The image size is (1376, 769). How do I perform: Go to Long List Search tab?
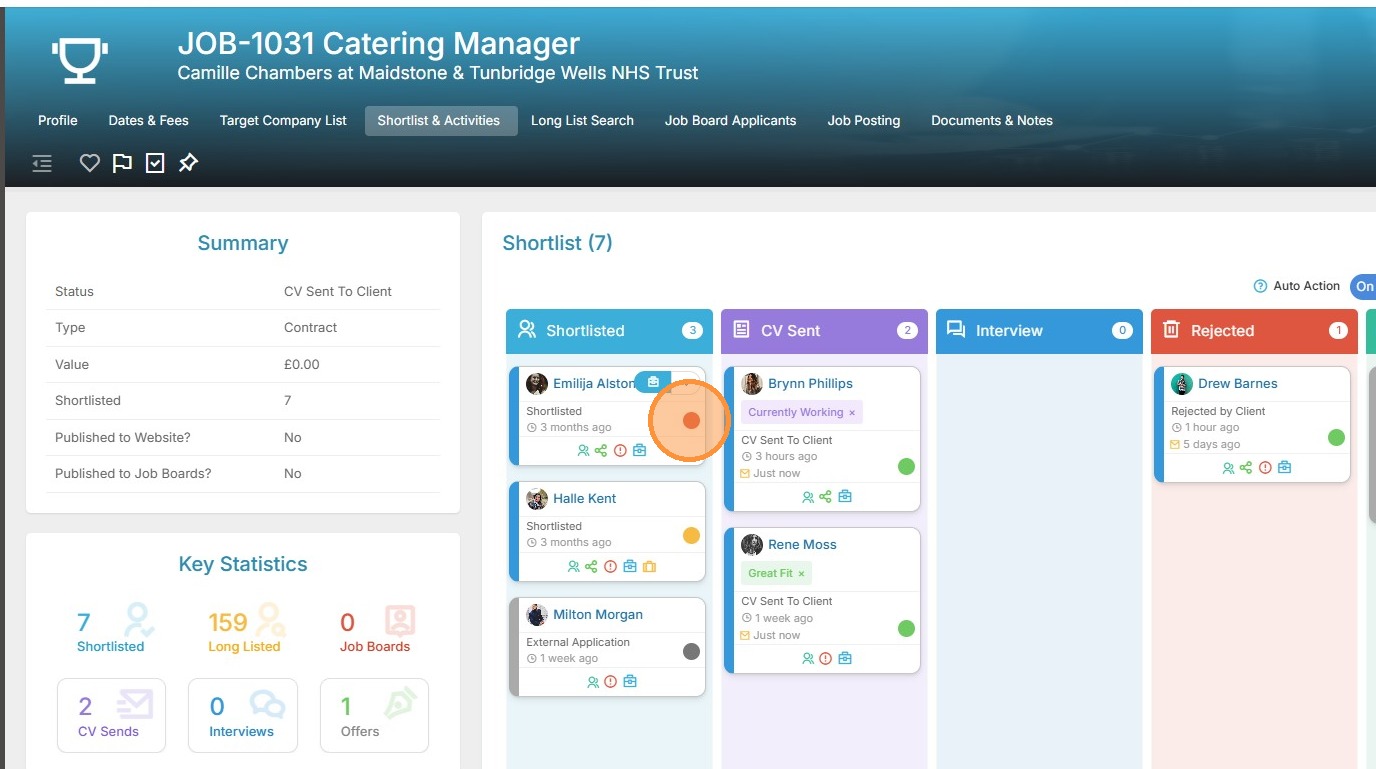click(582, 121)
